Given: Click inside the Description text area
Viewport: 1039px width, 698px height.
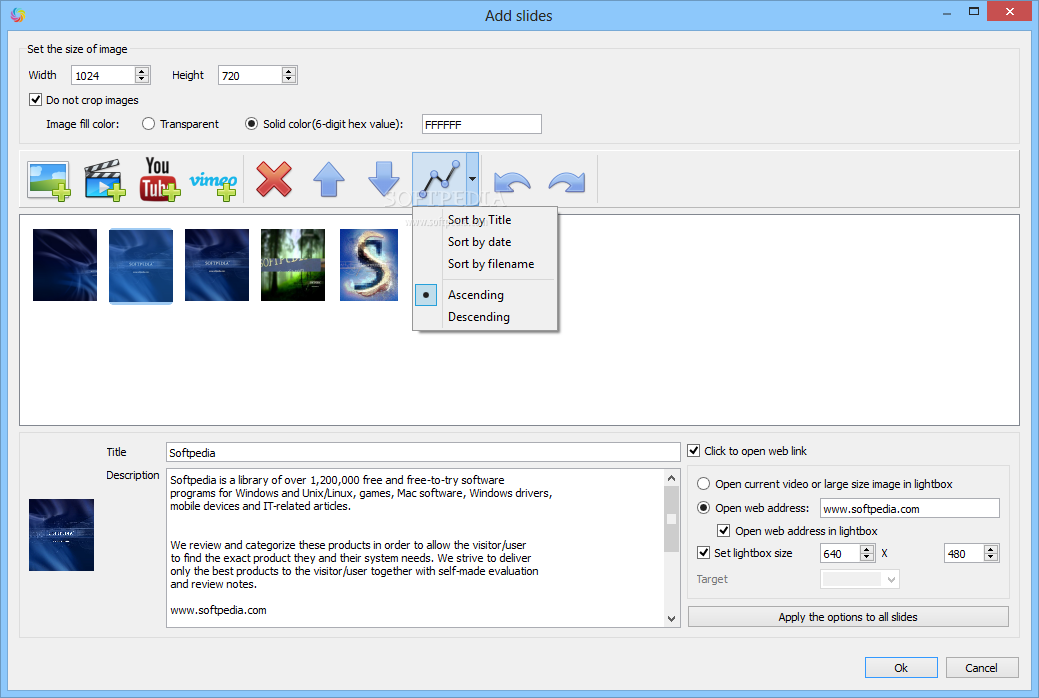Looking at the screenshot, I should tap(415, 548).
